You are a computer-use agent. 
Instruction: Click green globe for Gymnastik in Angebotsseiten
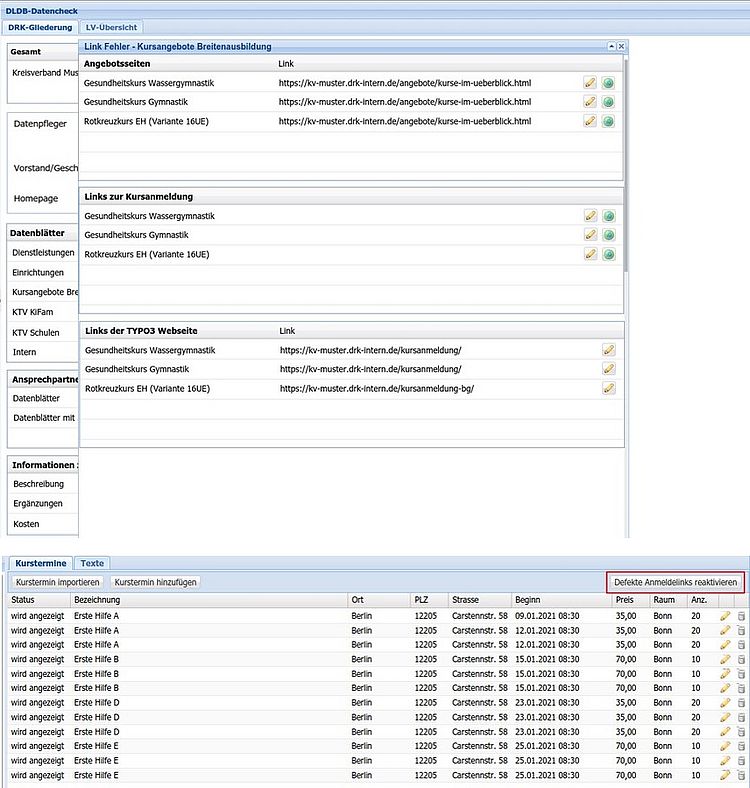(608, 102)
